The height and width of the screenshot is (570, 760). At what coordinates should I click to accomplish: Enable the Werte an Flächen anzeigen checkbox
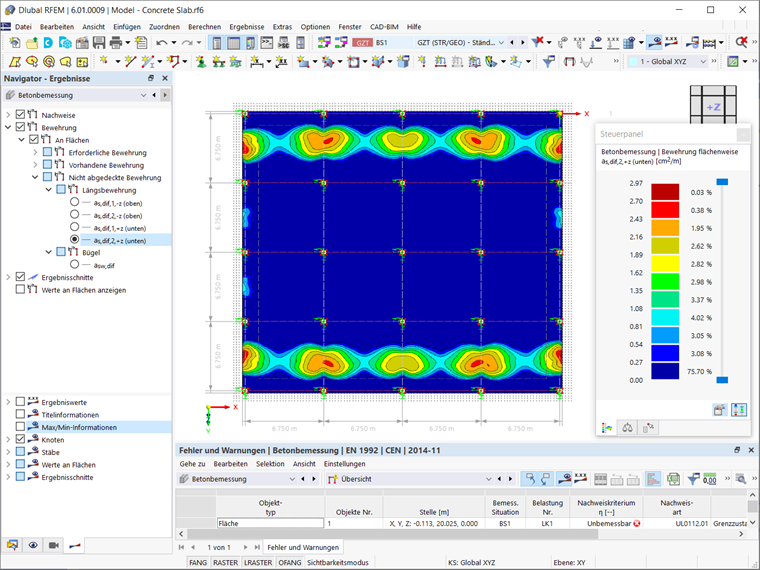[x=20, y=290]
